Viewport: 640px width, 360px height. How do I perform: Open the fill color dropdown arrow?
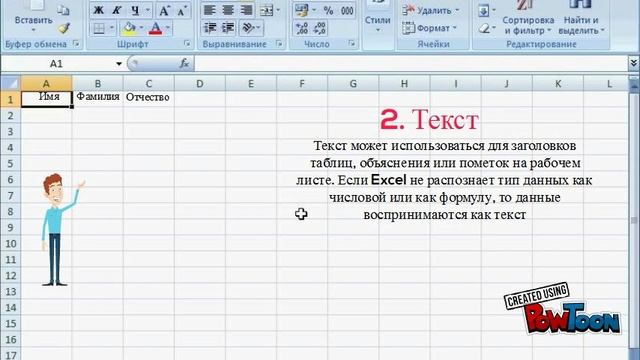click(x=142, y=28)
